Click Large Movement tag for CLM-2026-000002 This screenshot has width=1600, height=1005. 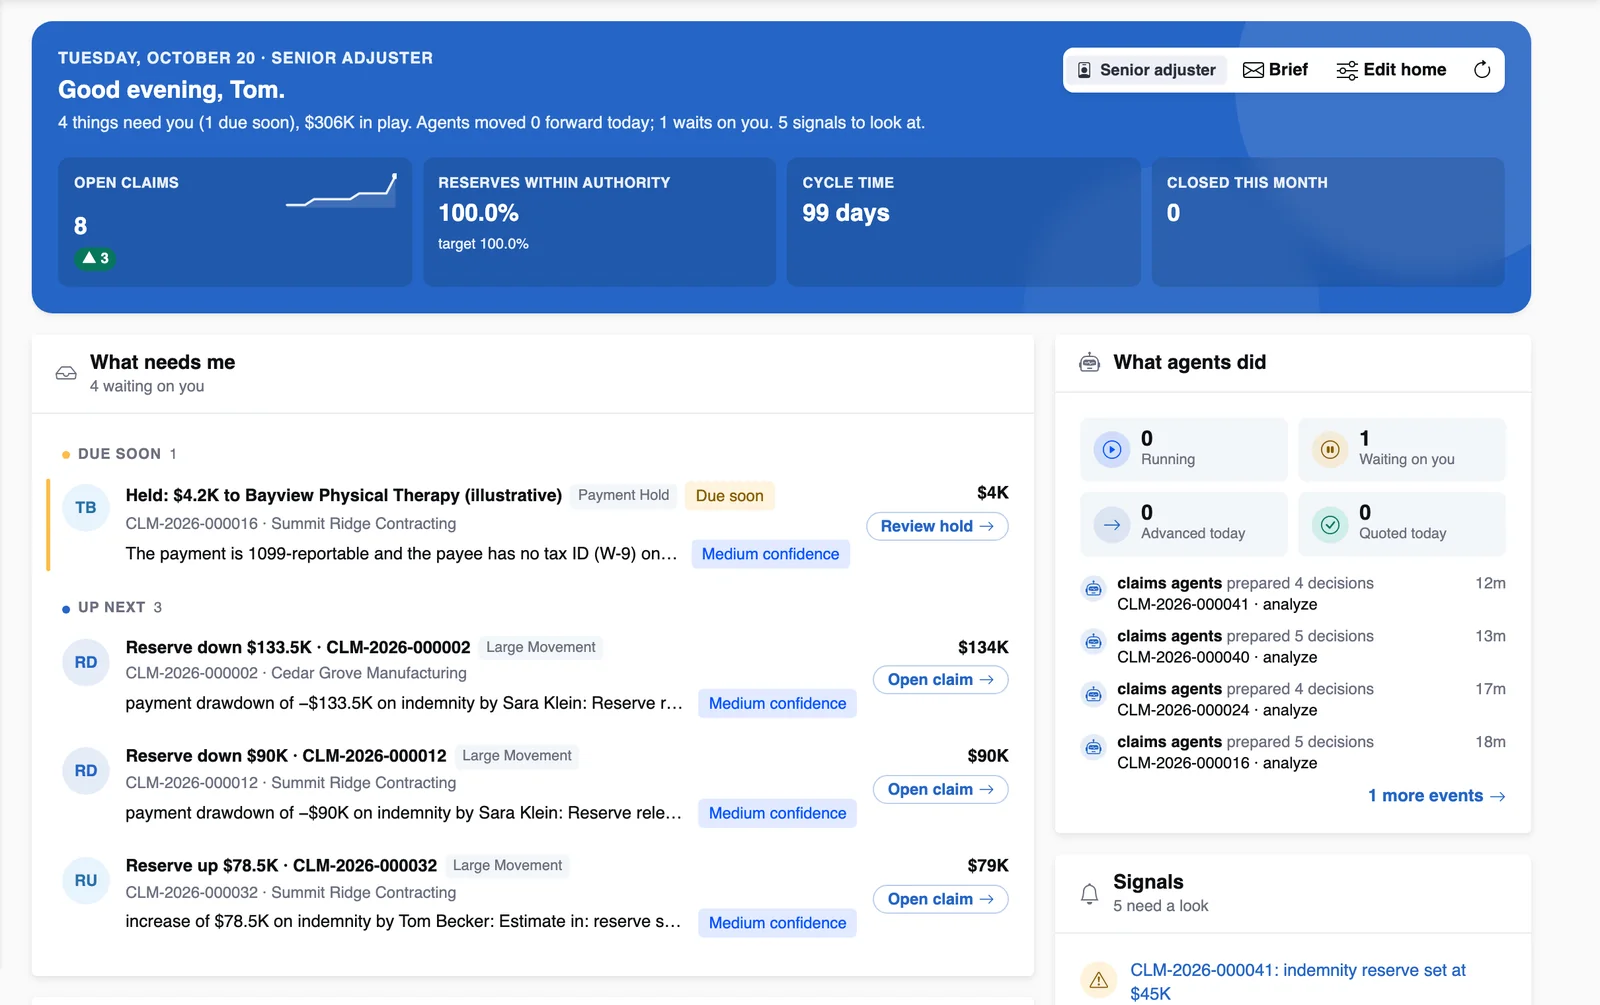pos(541,647)
